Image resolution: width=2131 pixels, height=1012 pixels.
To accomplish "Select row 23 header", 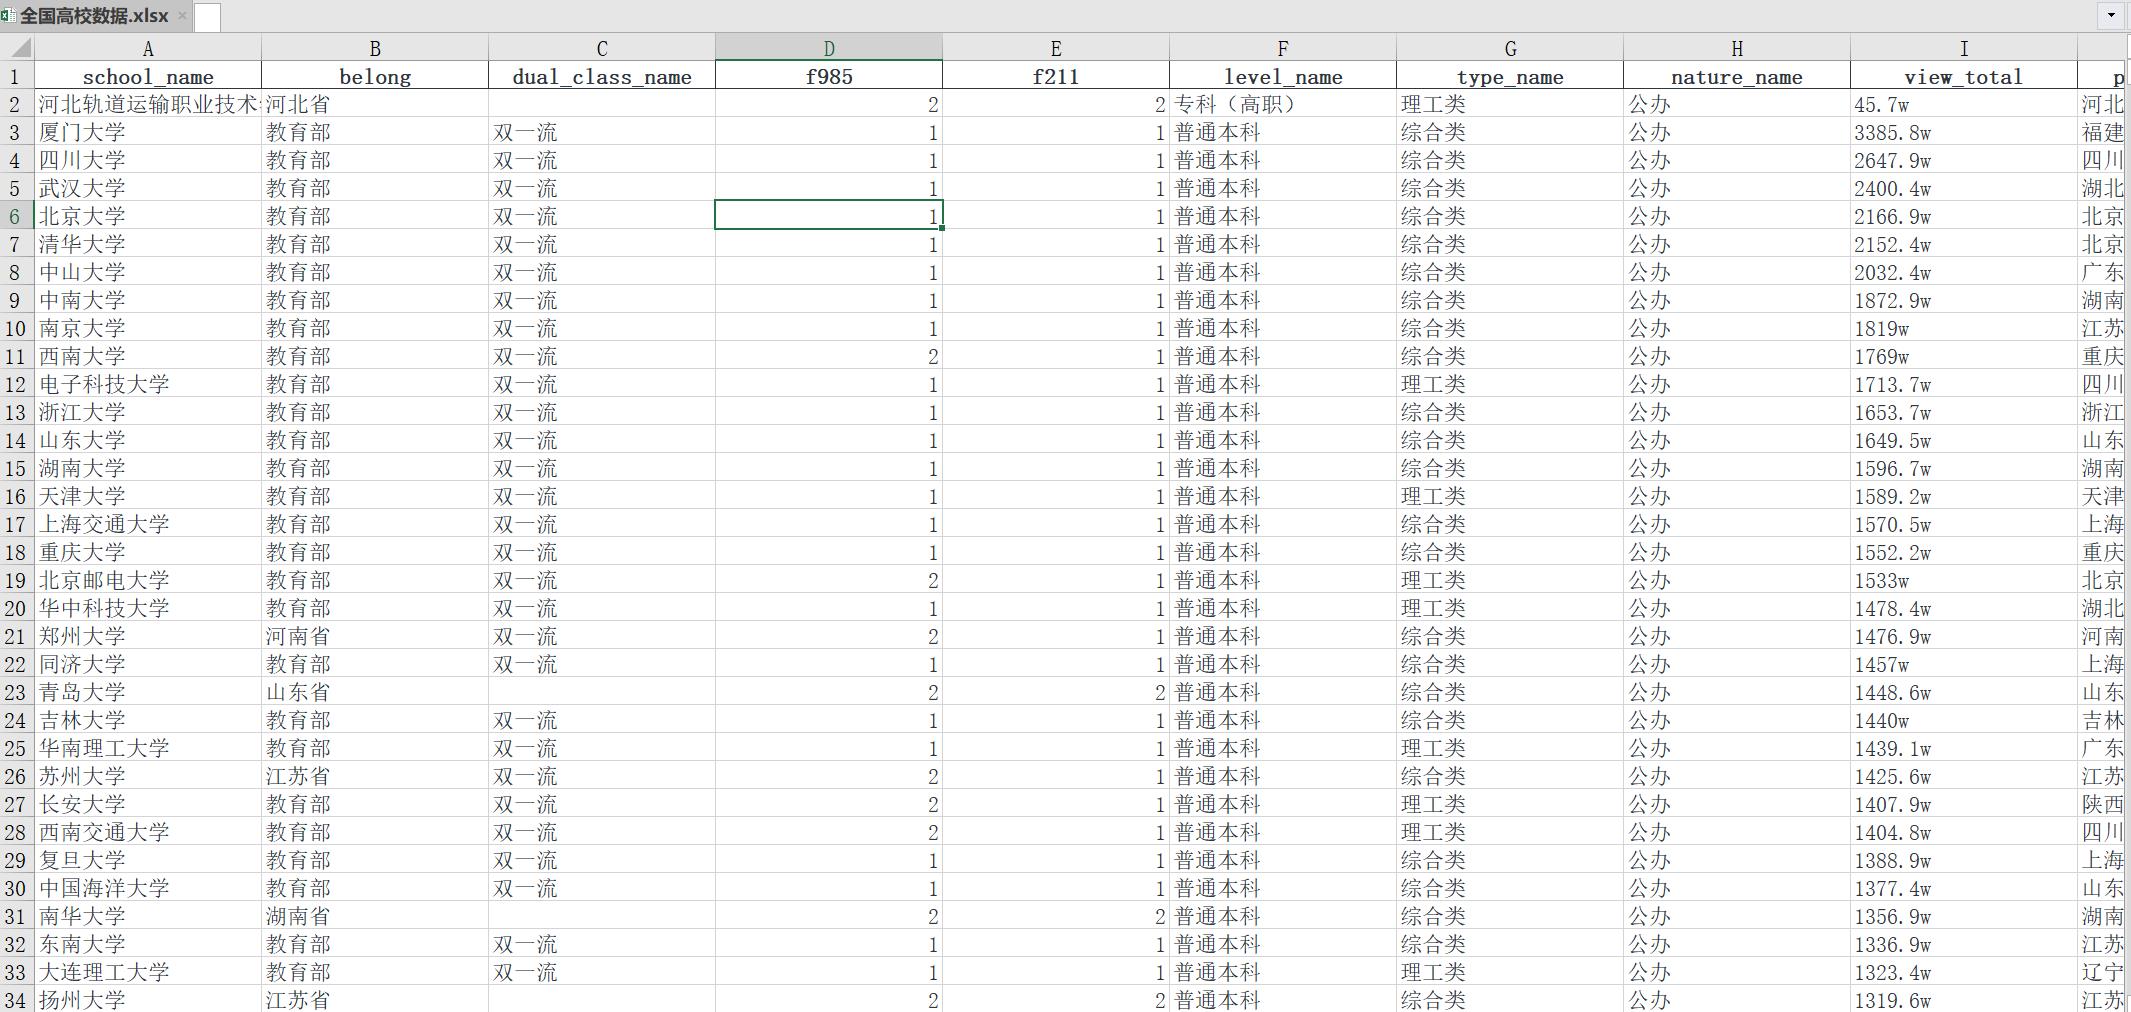I will (x=17, y=692).
